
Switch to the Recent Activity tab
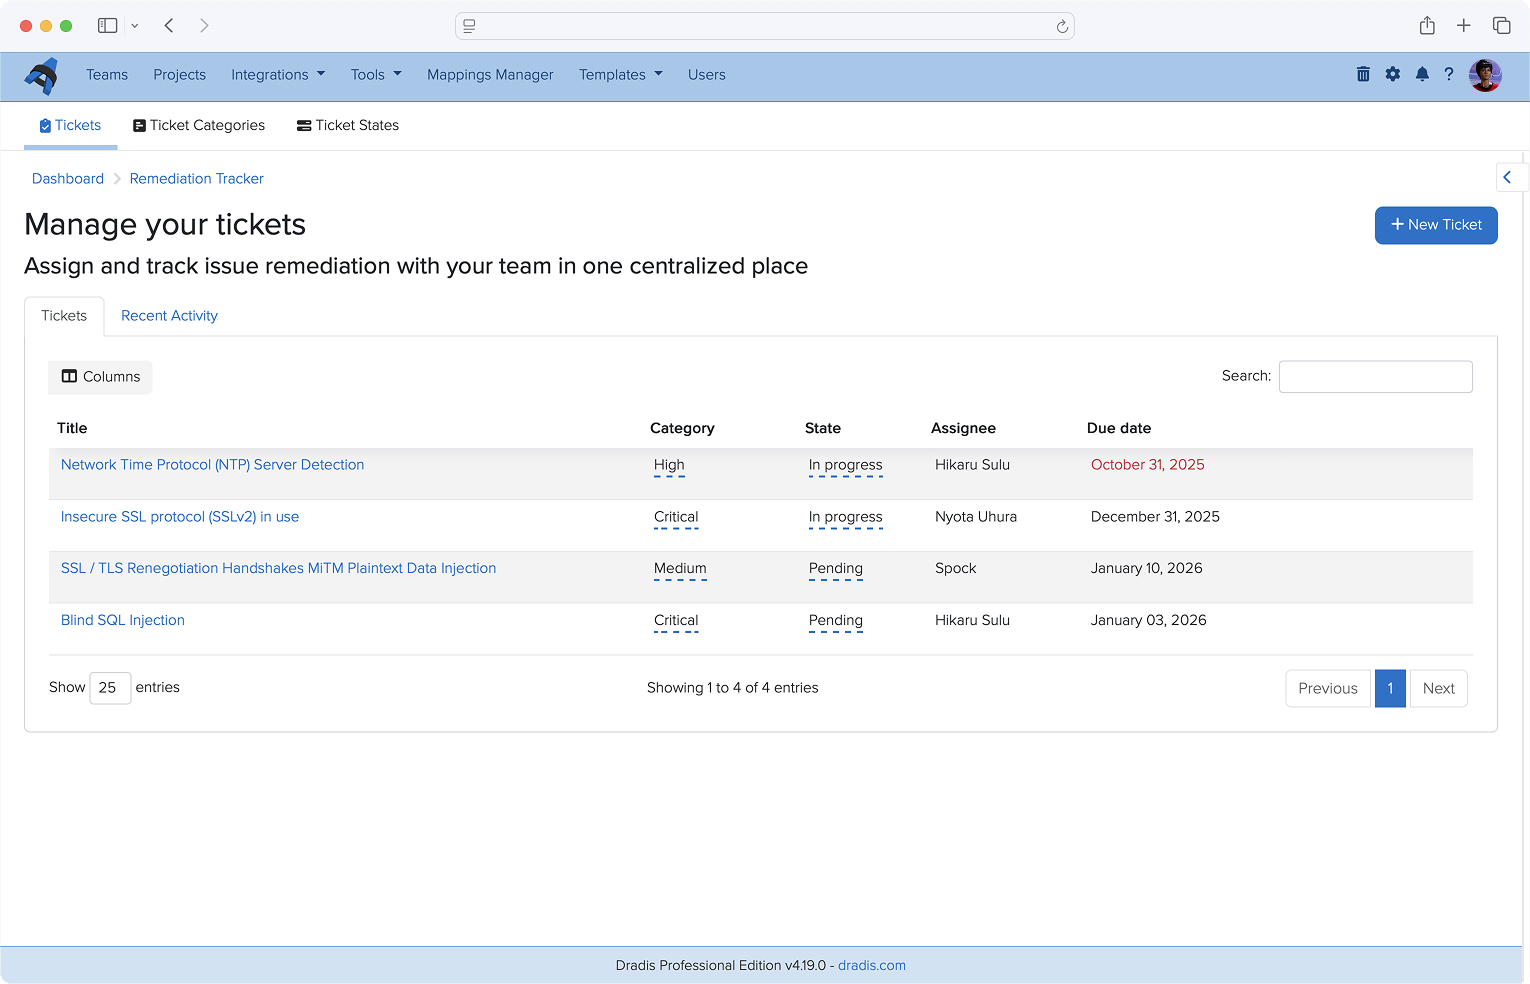pos(168,316)
